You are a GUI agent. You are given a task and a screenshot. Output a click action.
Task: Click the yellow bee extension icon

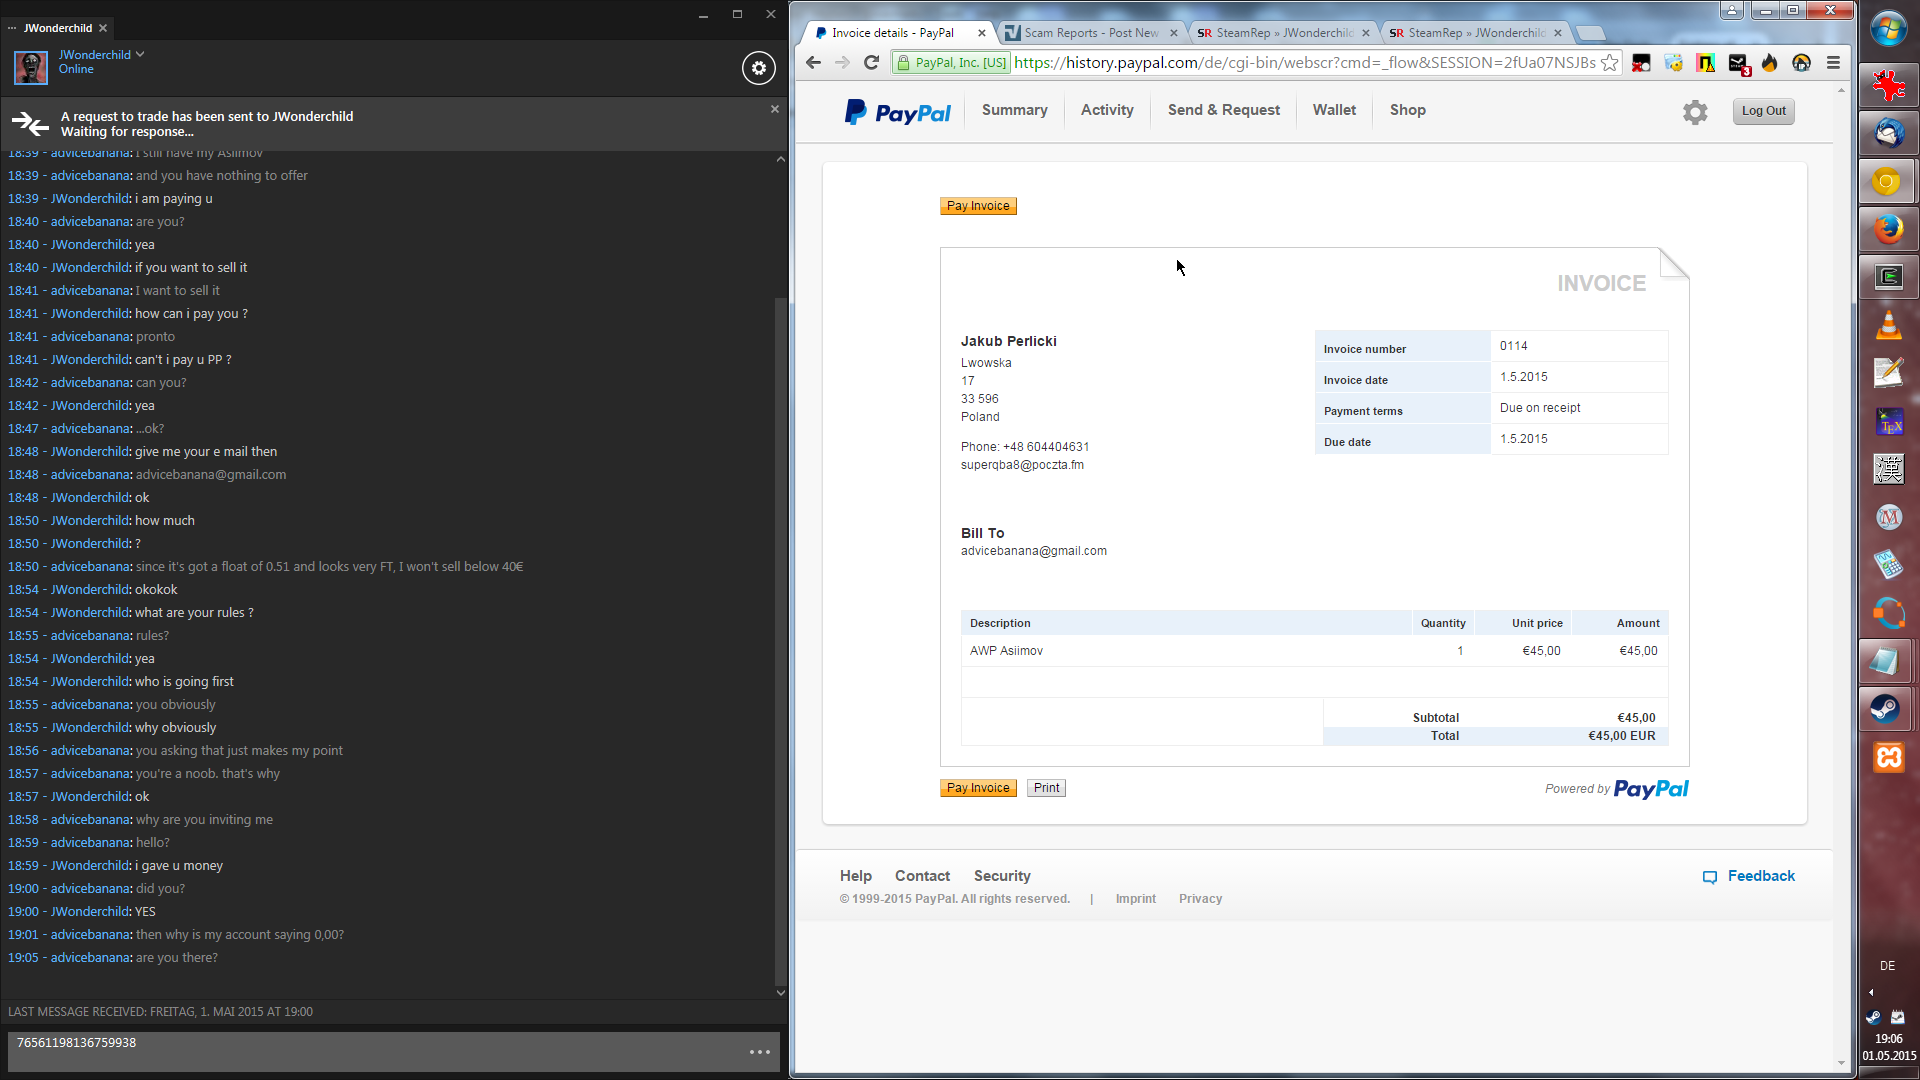point(1673,63)
